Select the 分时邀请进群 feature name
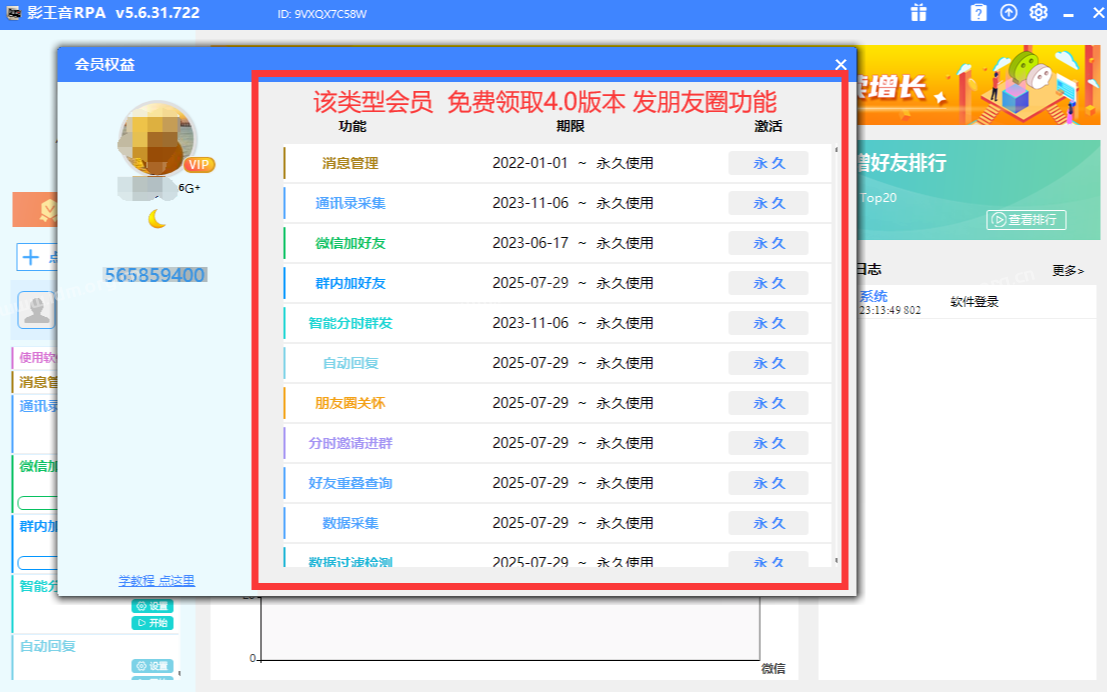 pos(350,443)
